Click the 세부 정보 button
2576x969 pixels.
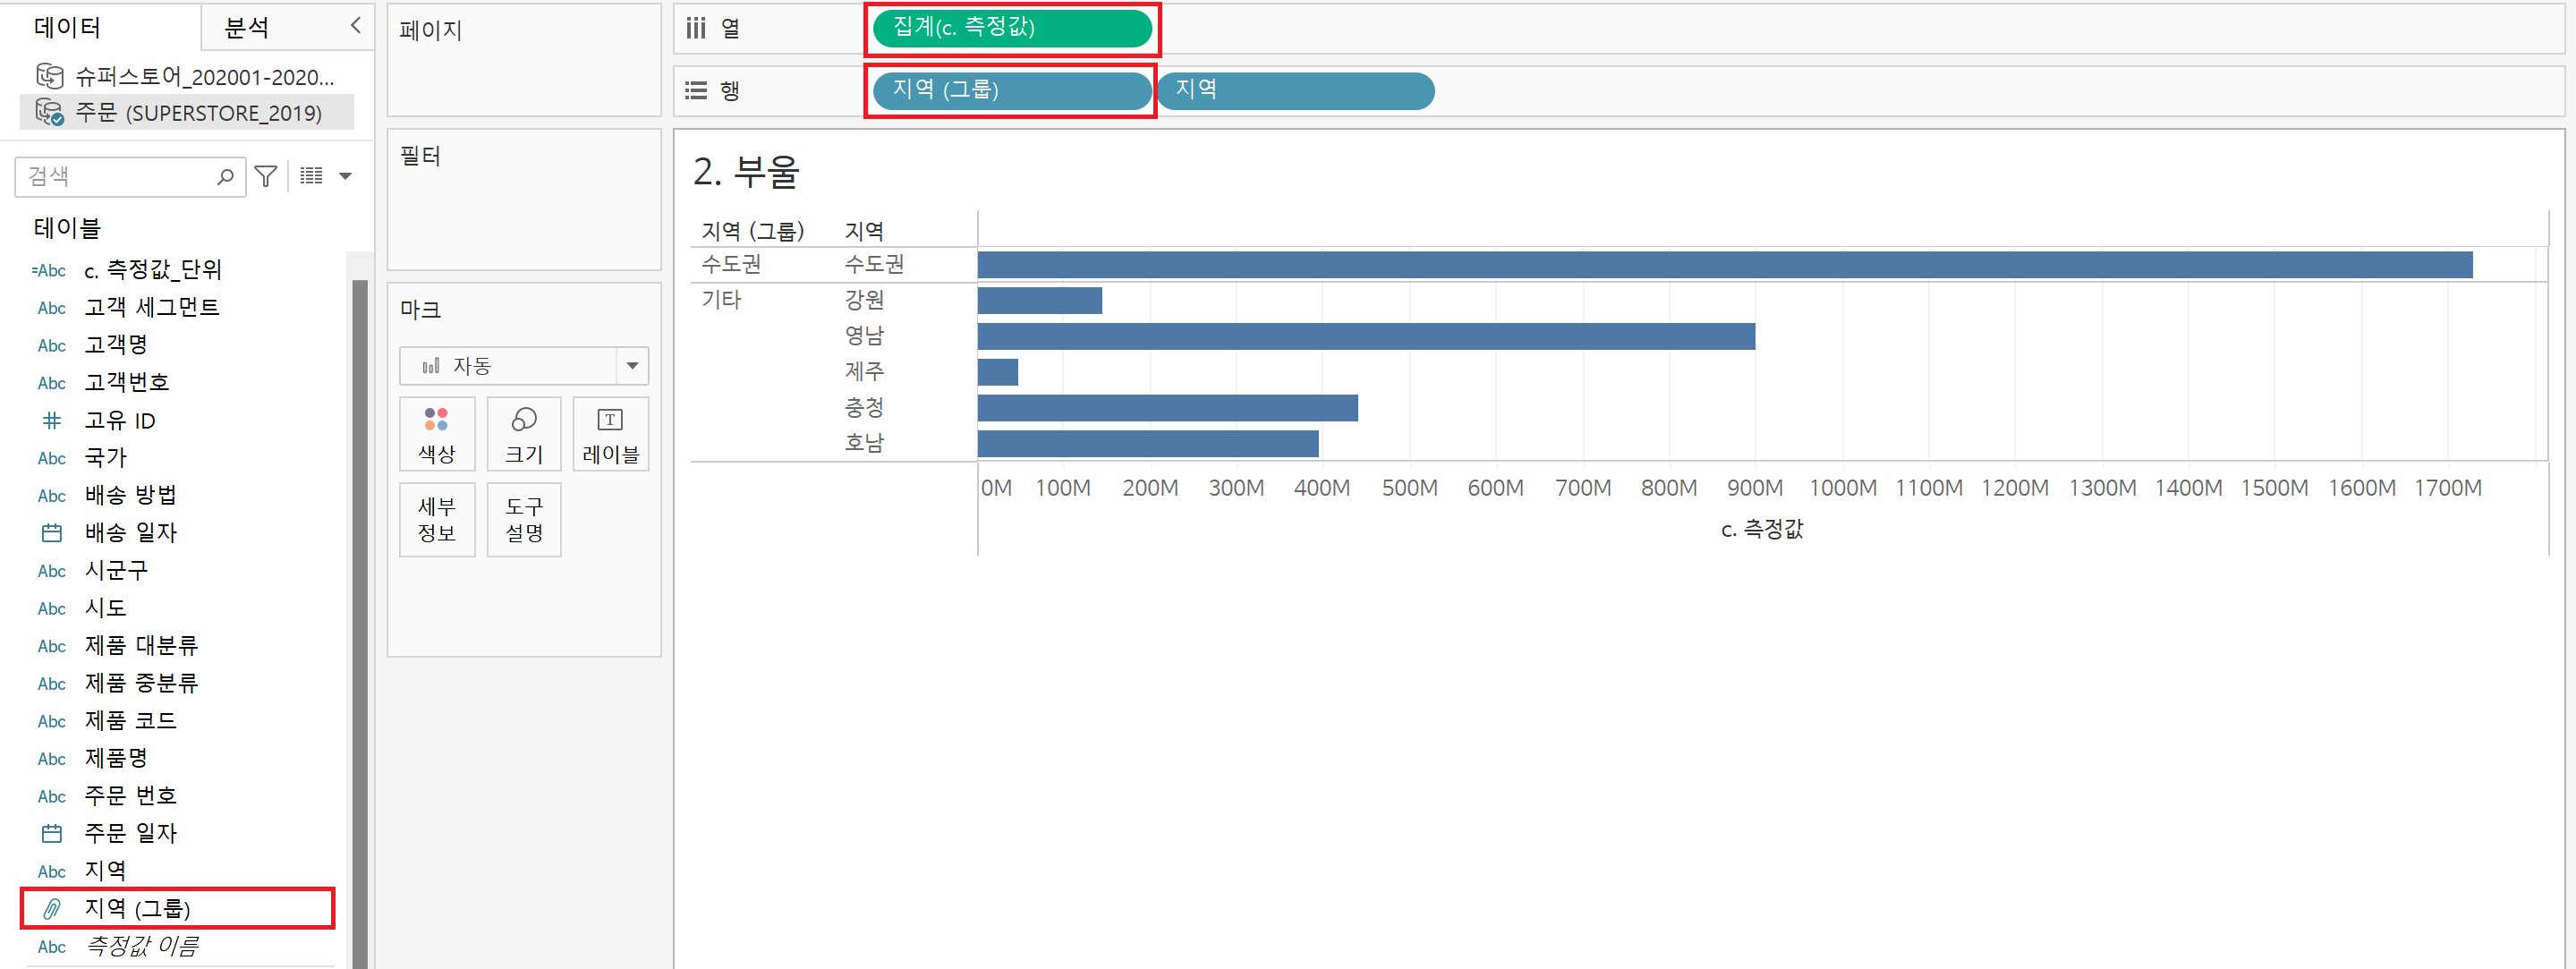click(436, 519)
